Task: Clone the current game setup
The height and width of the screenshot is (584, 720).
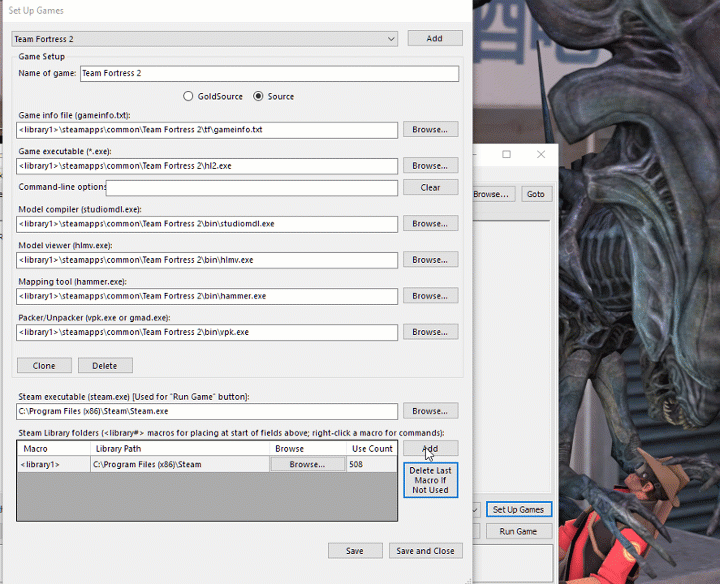Action: tap(44, 366)
